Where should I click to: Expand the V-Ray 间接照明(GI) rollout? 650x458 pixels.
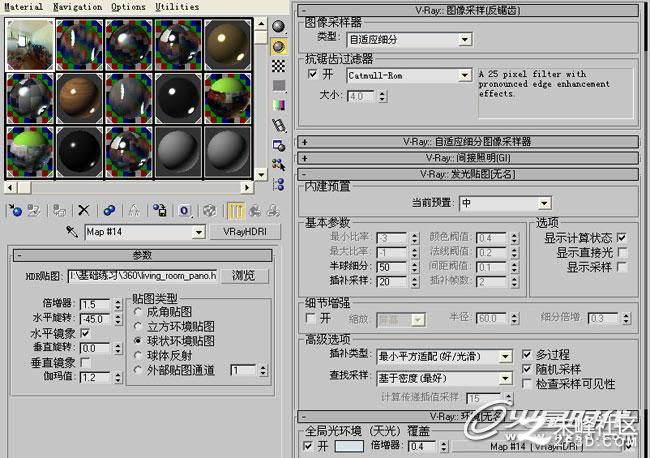tap(468, 158)
